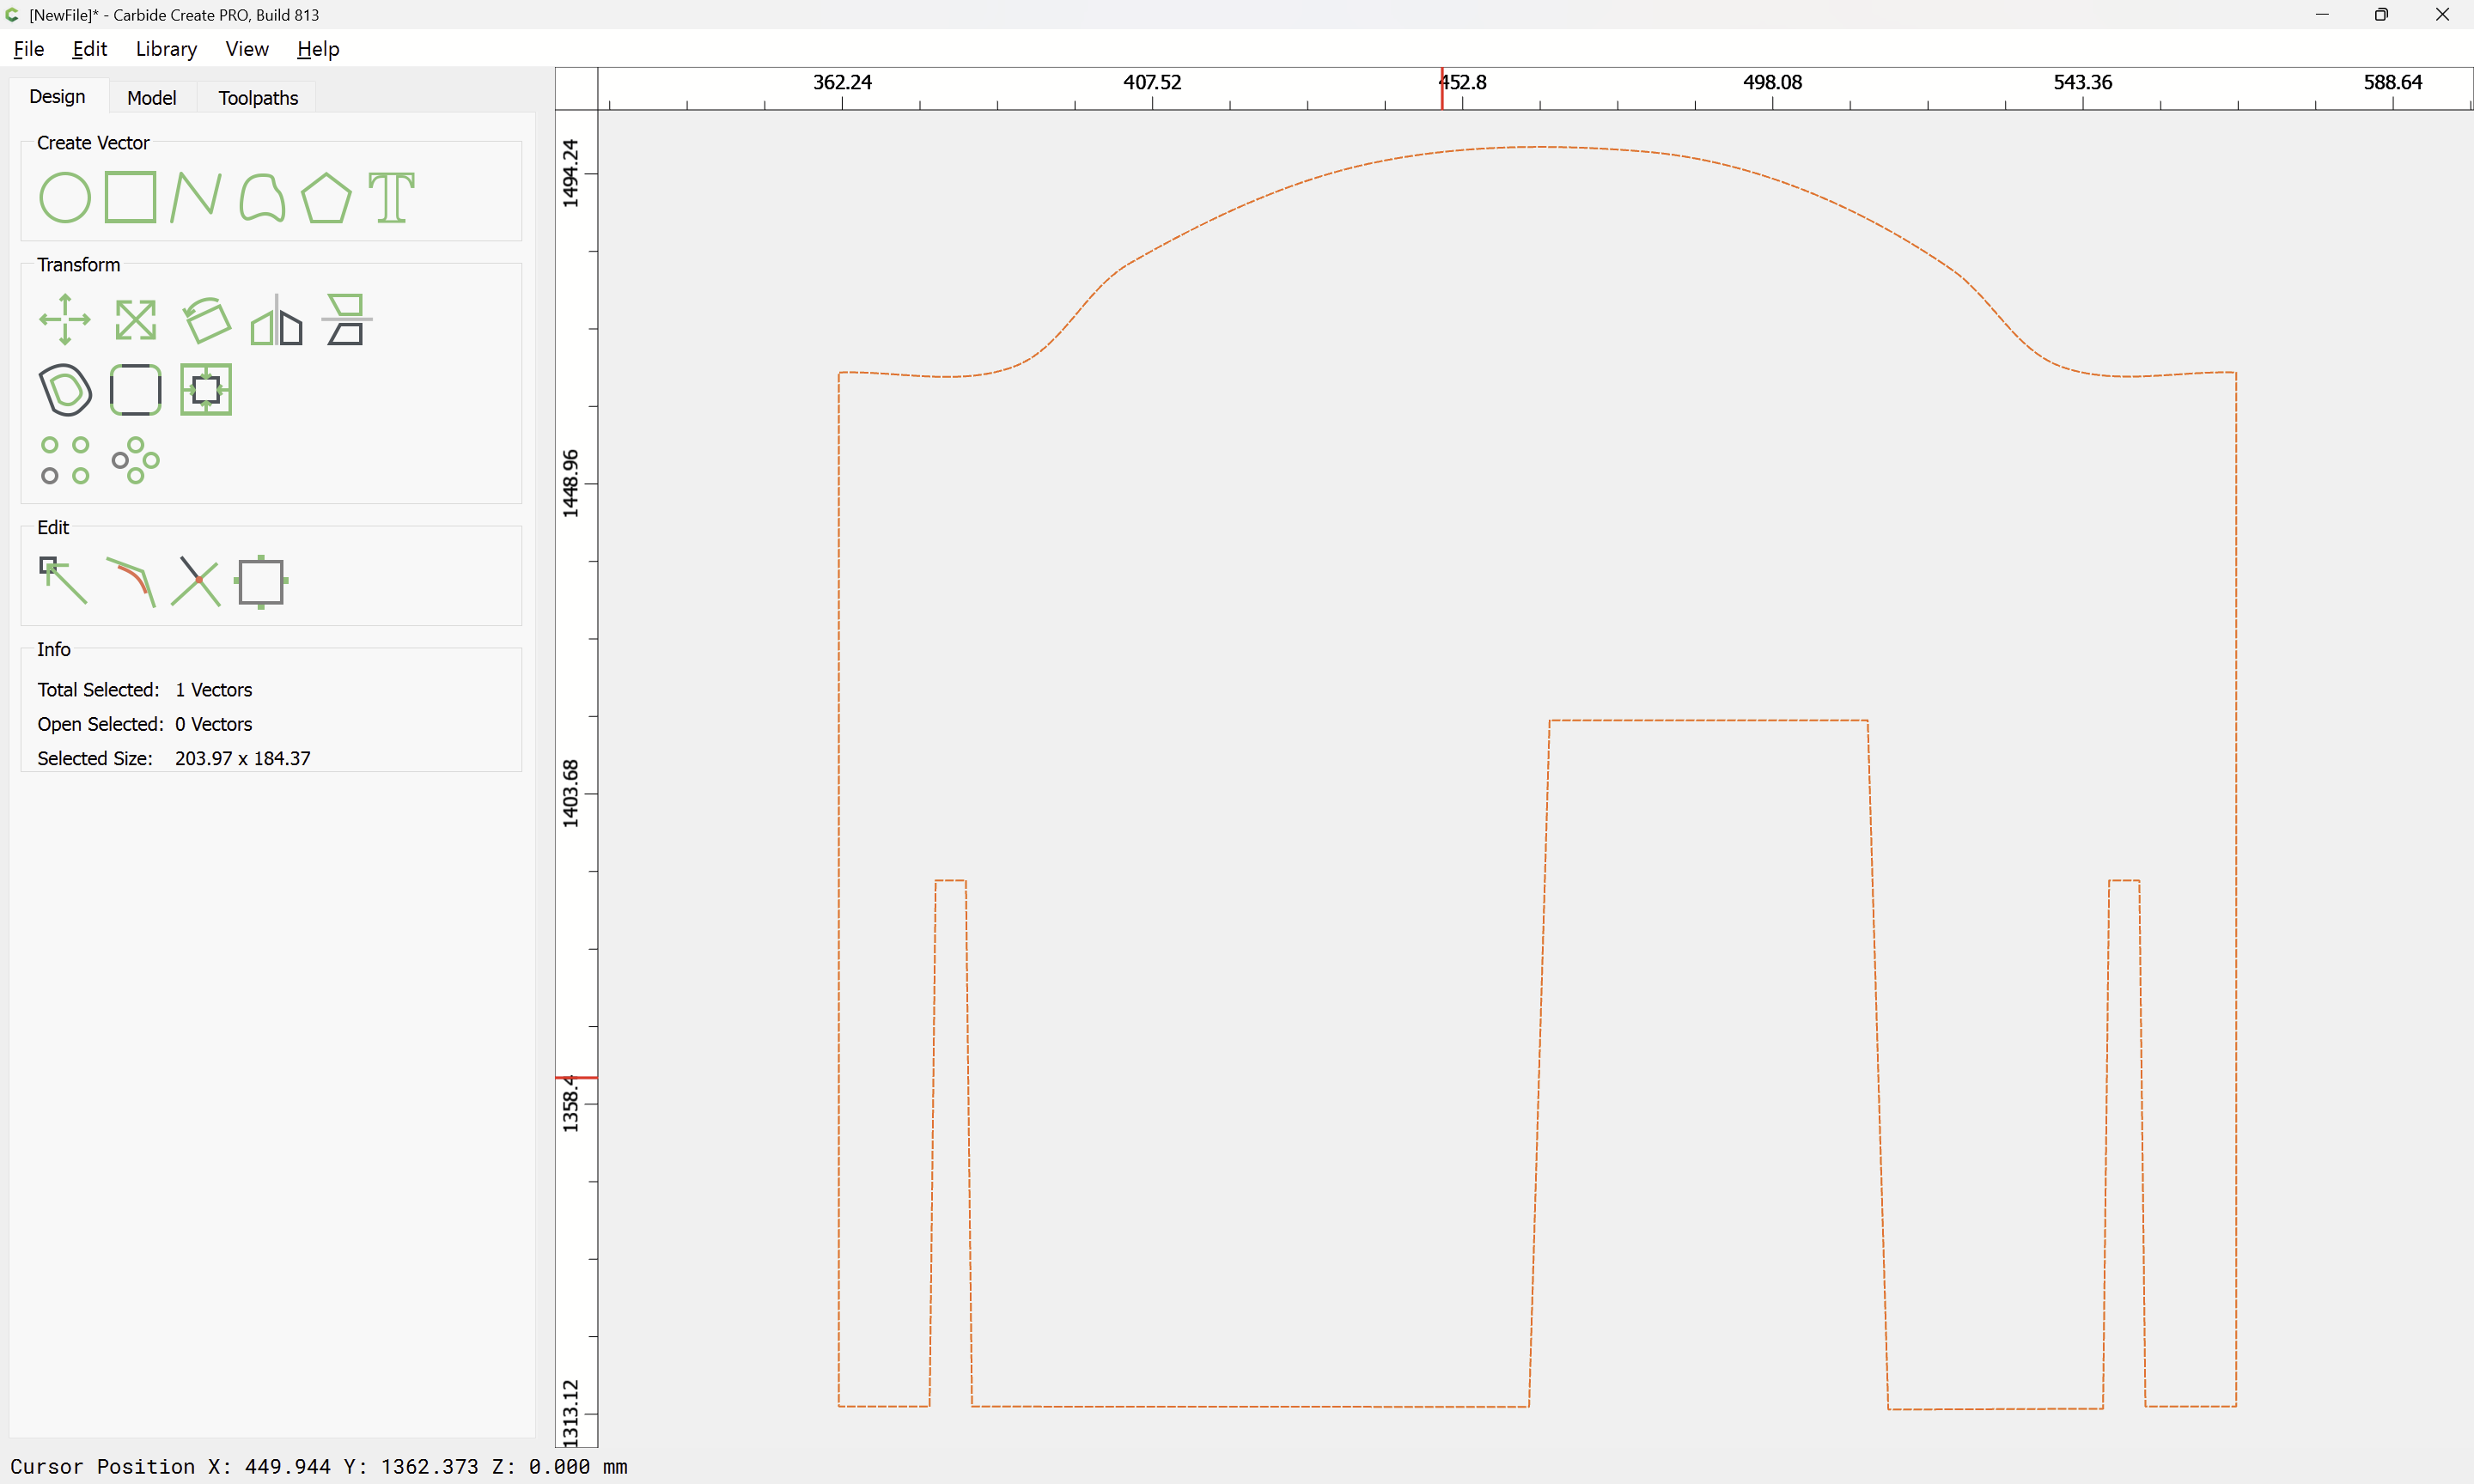Click the horizontal ruler at 498.08

coord(1772,82)
